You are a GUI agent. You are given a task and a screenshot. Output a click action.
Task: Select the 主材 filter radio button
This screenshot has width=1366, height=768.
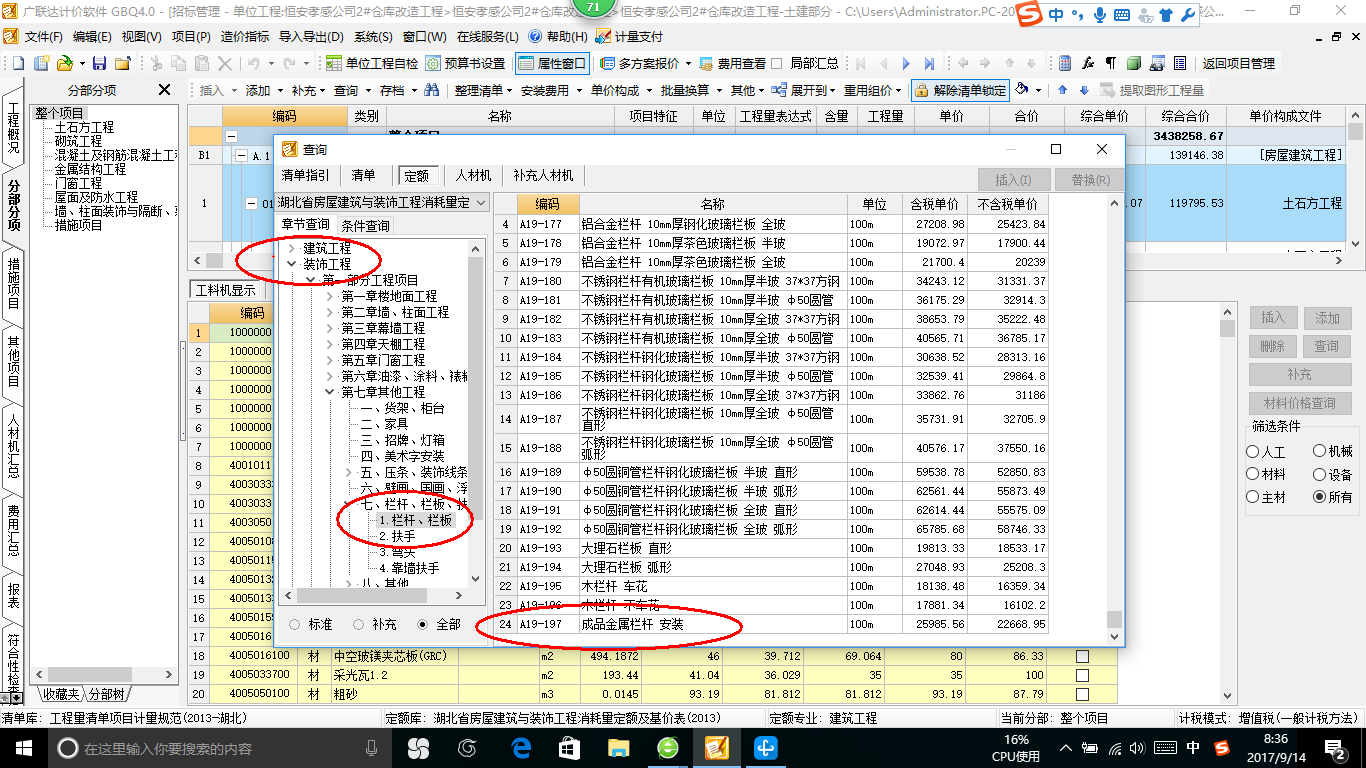pyautogui.click(x=1253, y=497)
